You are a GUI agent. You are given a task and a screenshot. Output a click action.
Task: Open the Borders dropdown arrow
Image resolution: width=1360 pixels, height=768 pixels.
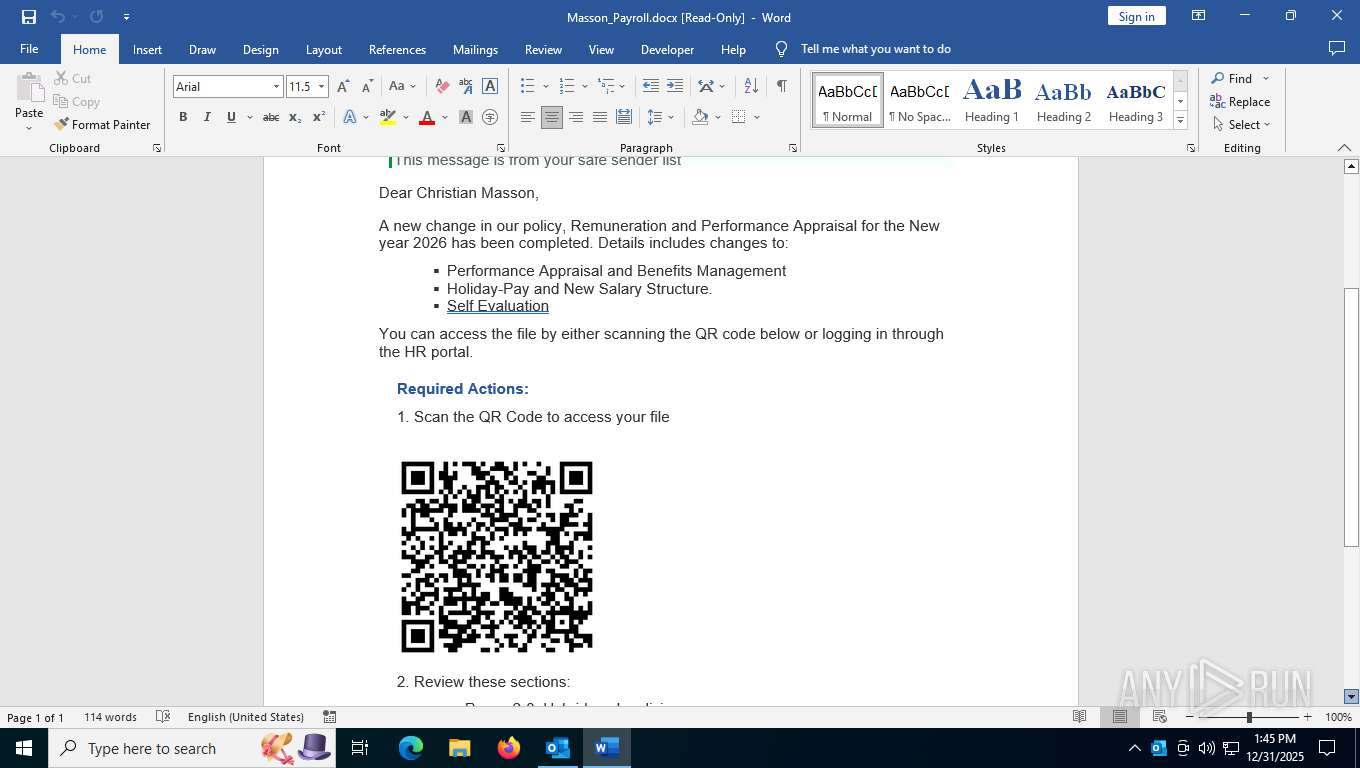757,117
